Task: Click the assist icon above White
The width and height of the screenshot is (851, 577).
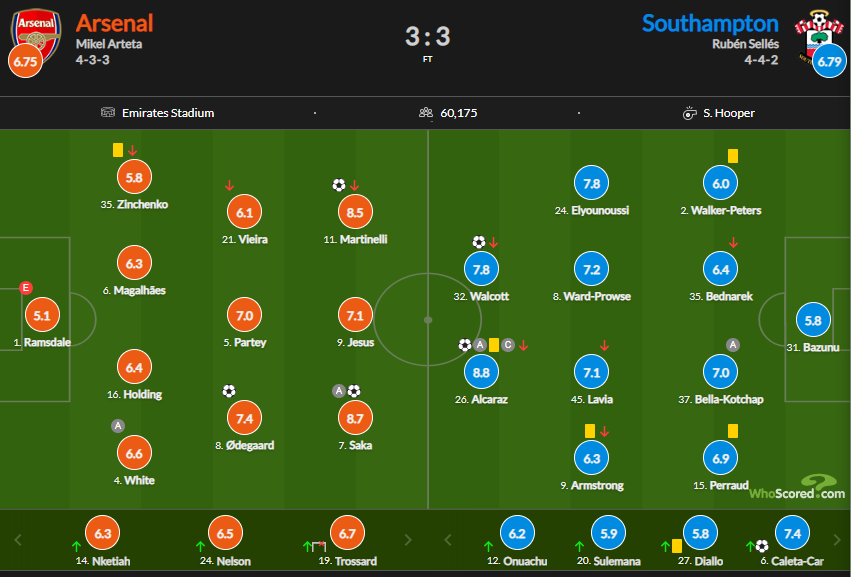Action: point(118,426)
